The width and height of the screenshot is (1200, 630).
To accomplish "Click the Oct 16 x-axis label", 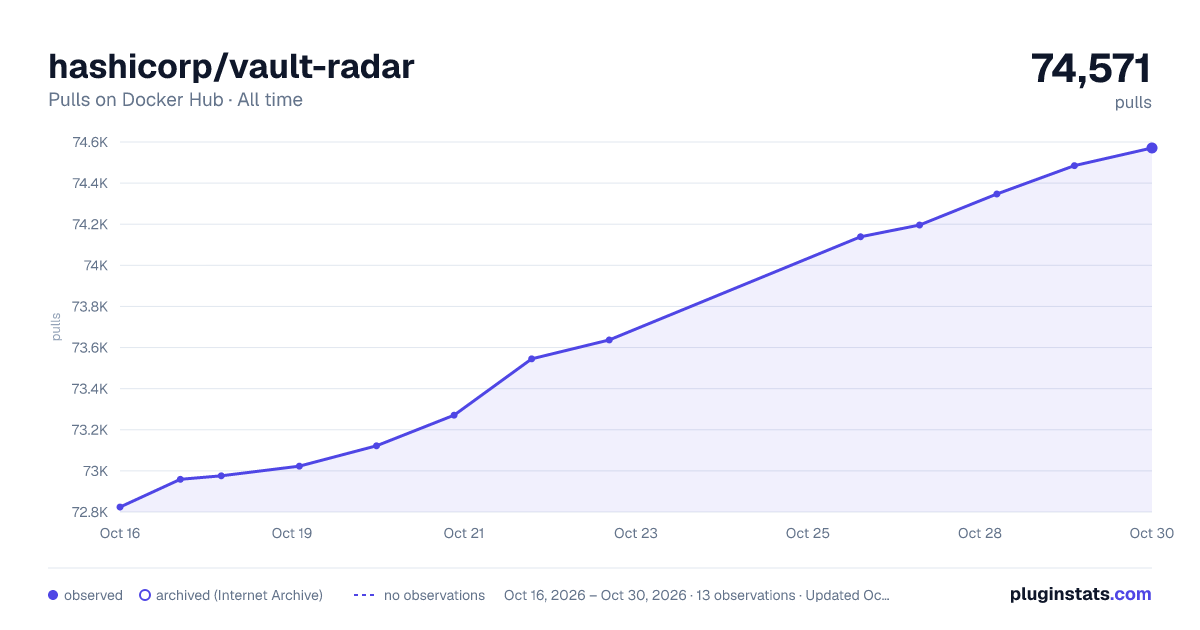I will [x=120, y=533].
